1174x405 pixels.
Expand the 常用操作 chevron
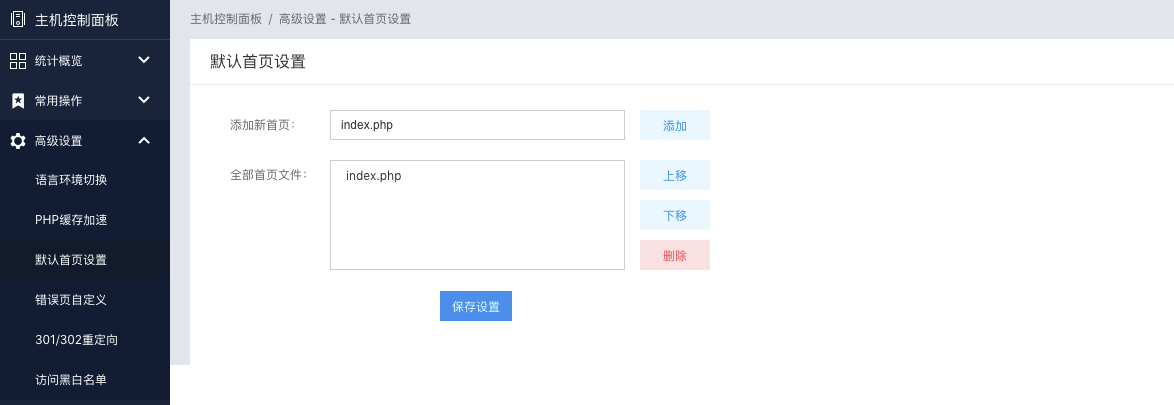point(145,100)
